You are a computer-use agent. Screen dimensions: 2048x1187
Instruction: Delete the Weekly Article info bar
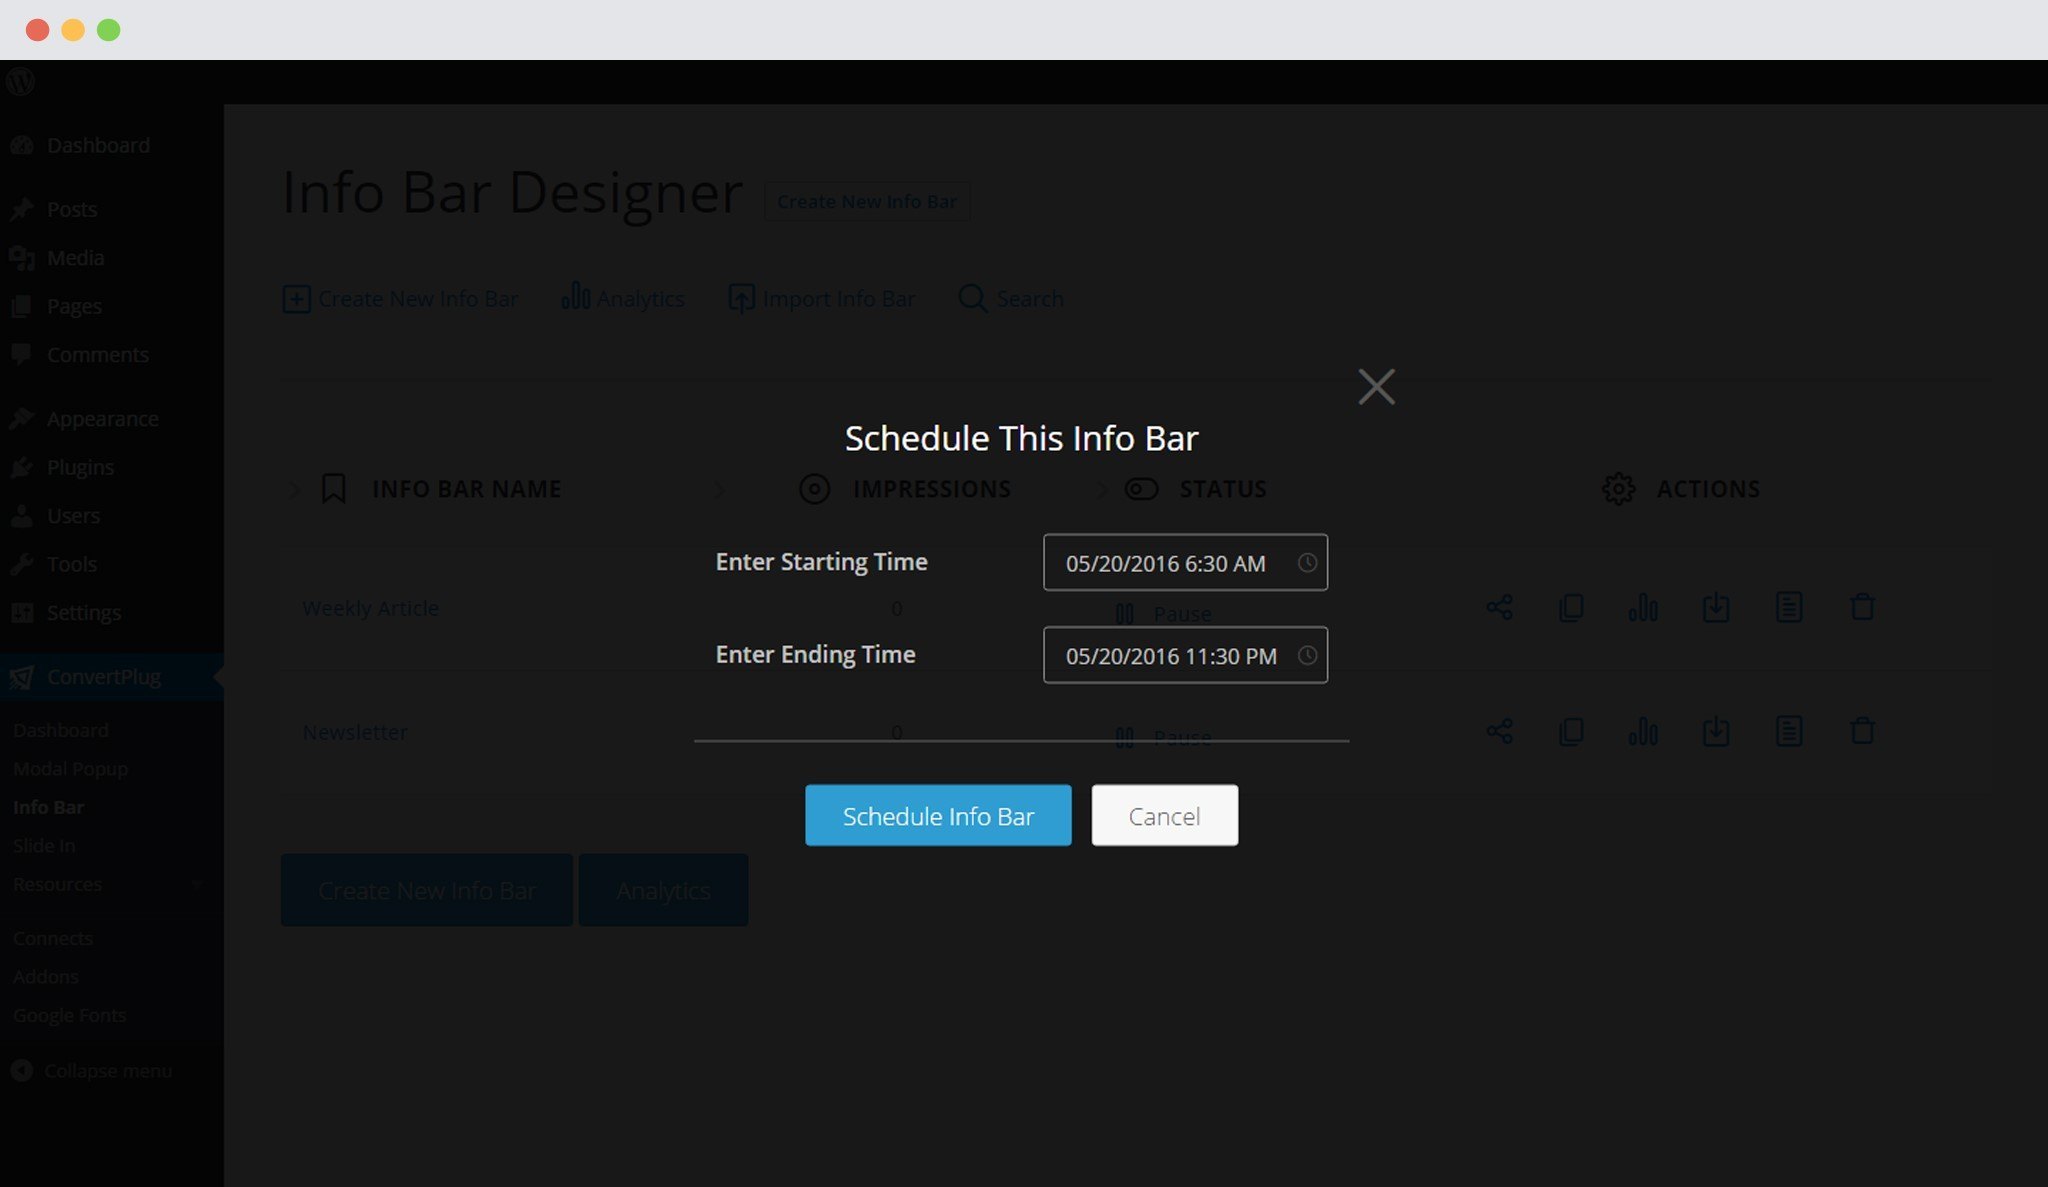coord(1862,607)
